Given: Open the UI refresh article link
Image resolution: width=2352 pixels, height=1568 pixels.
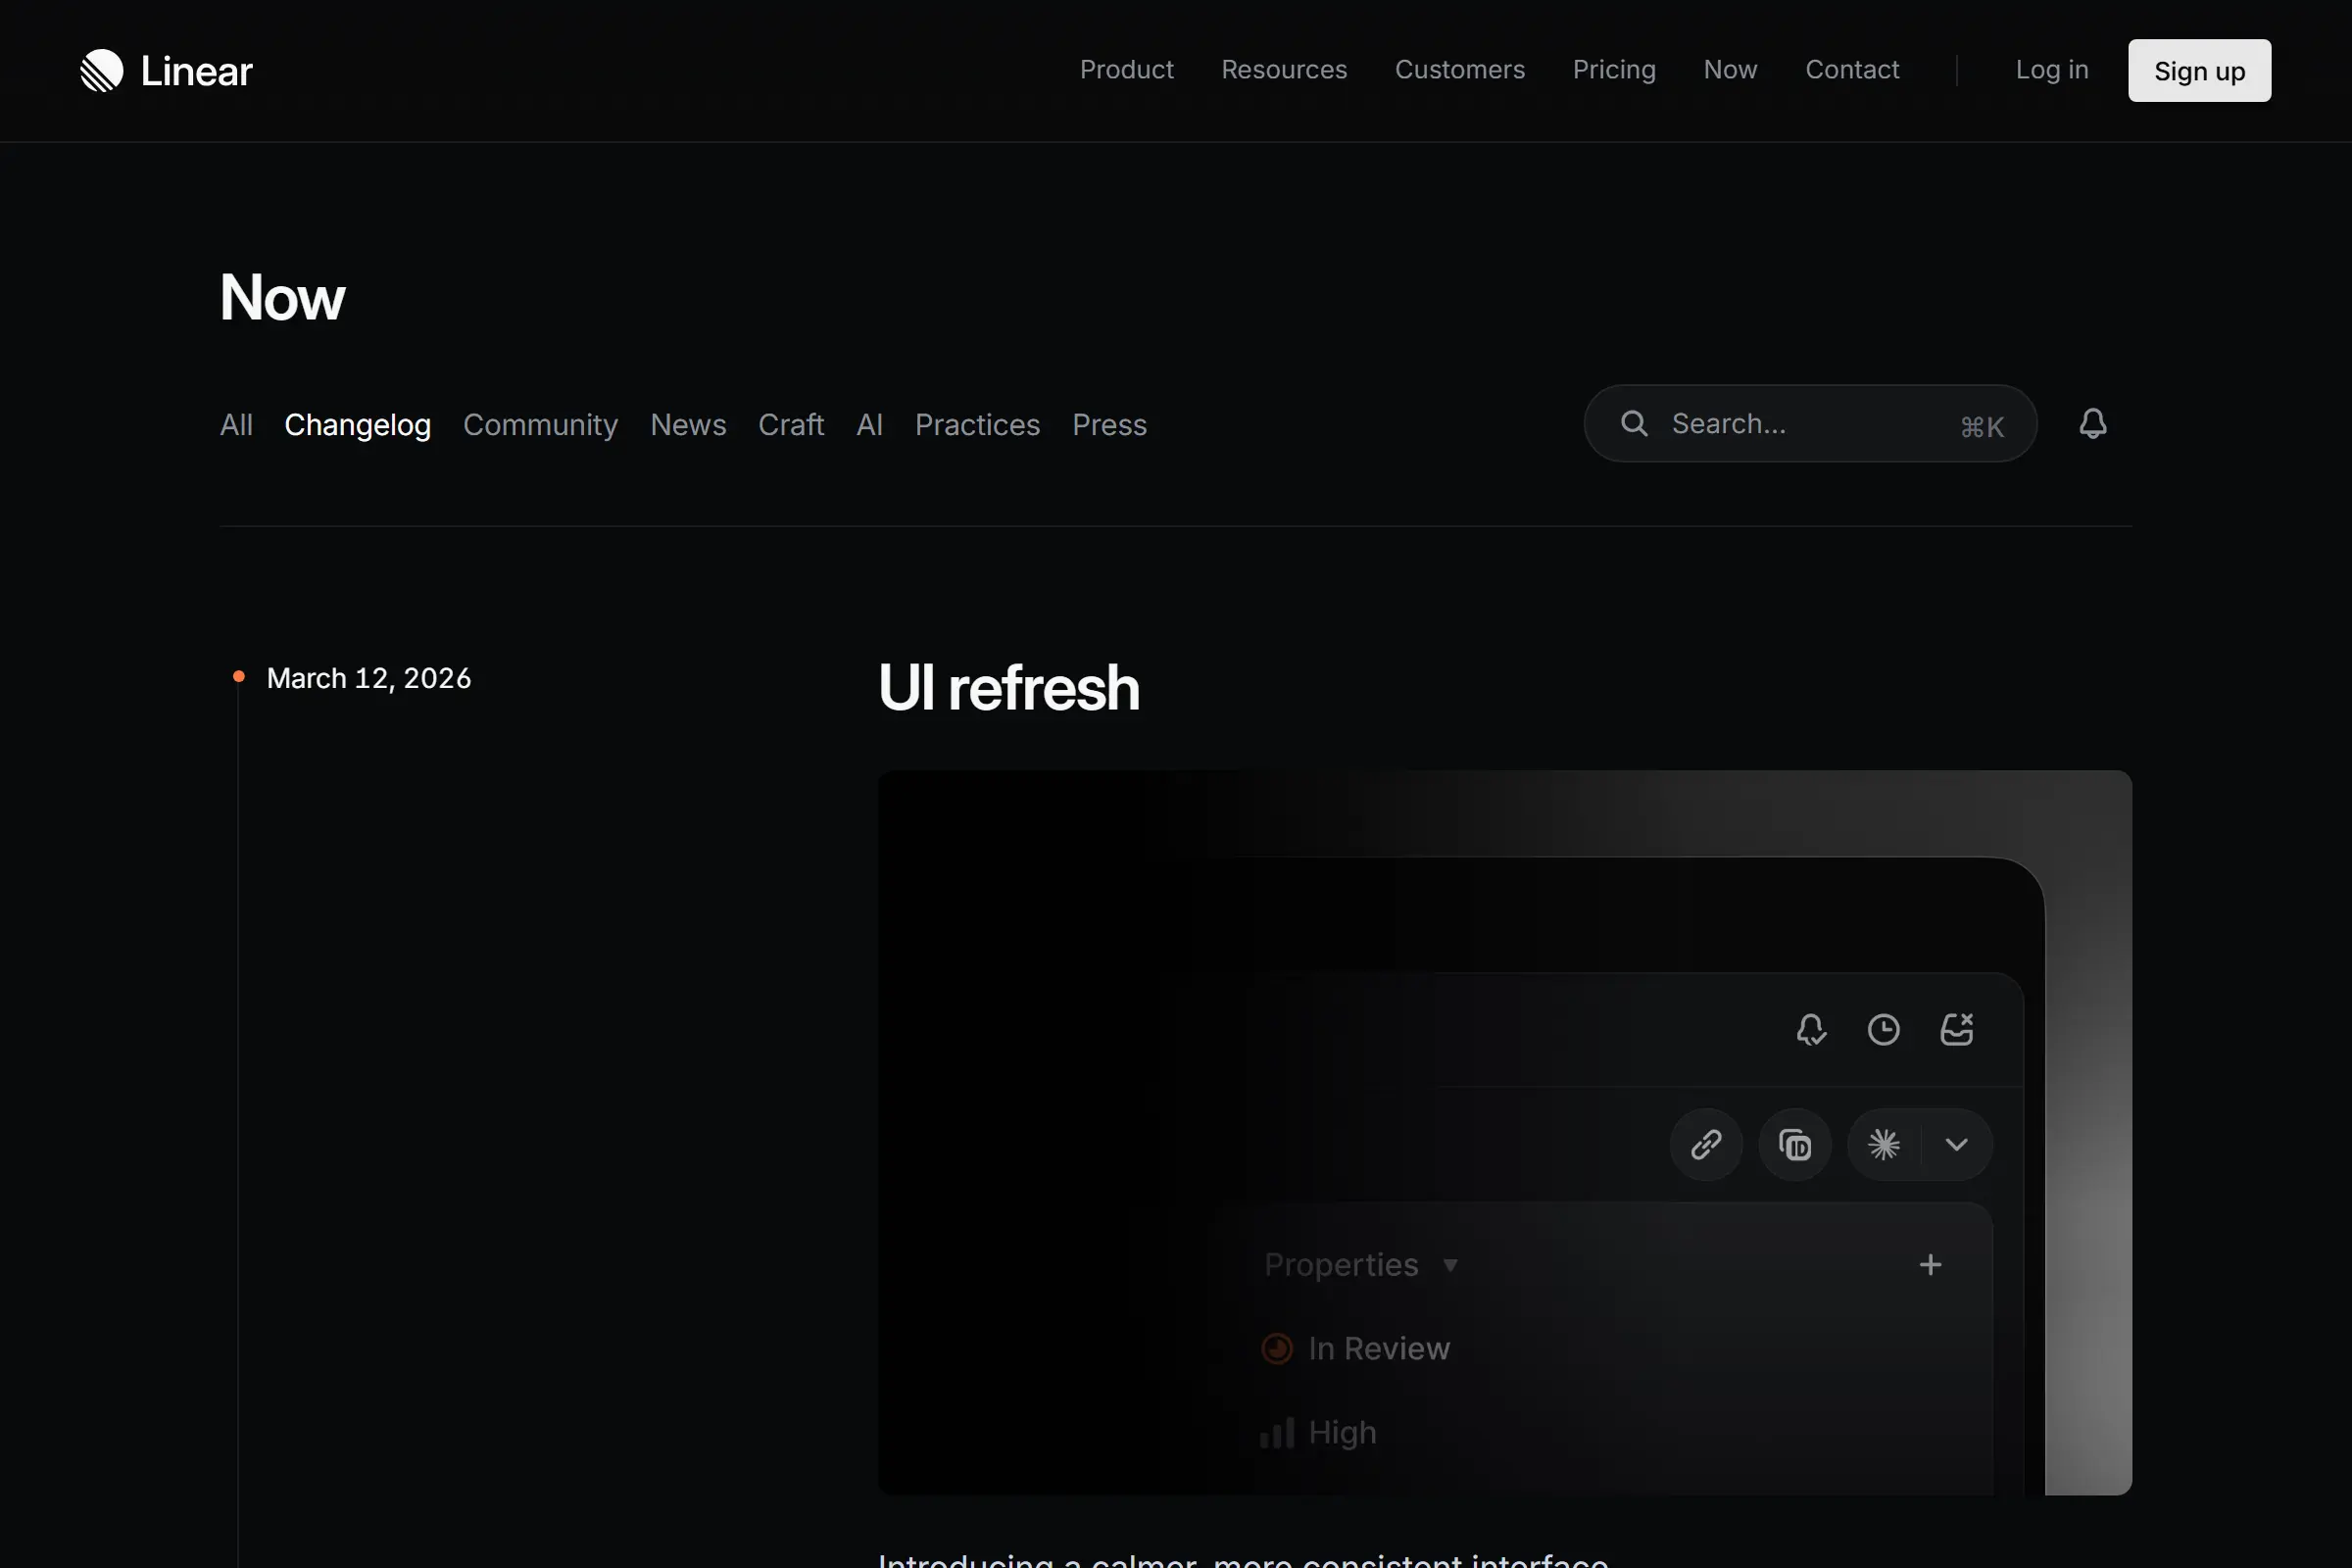Looking at the screenshot, I should [1008, 687].
